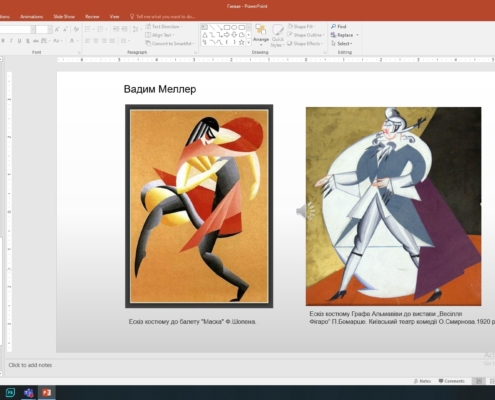This screenshot has height=400, width=495.
Task: Open the Select menu in Editing
Action: tap(342, 44)
